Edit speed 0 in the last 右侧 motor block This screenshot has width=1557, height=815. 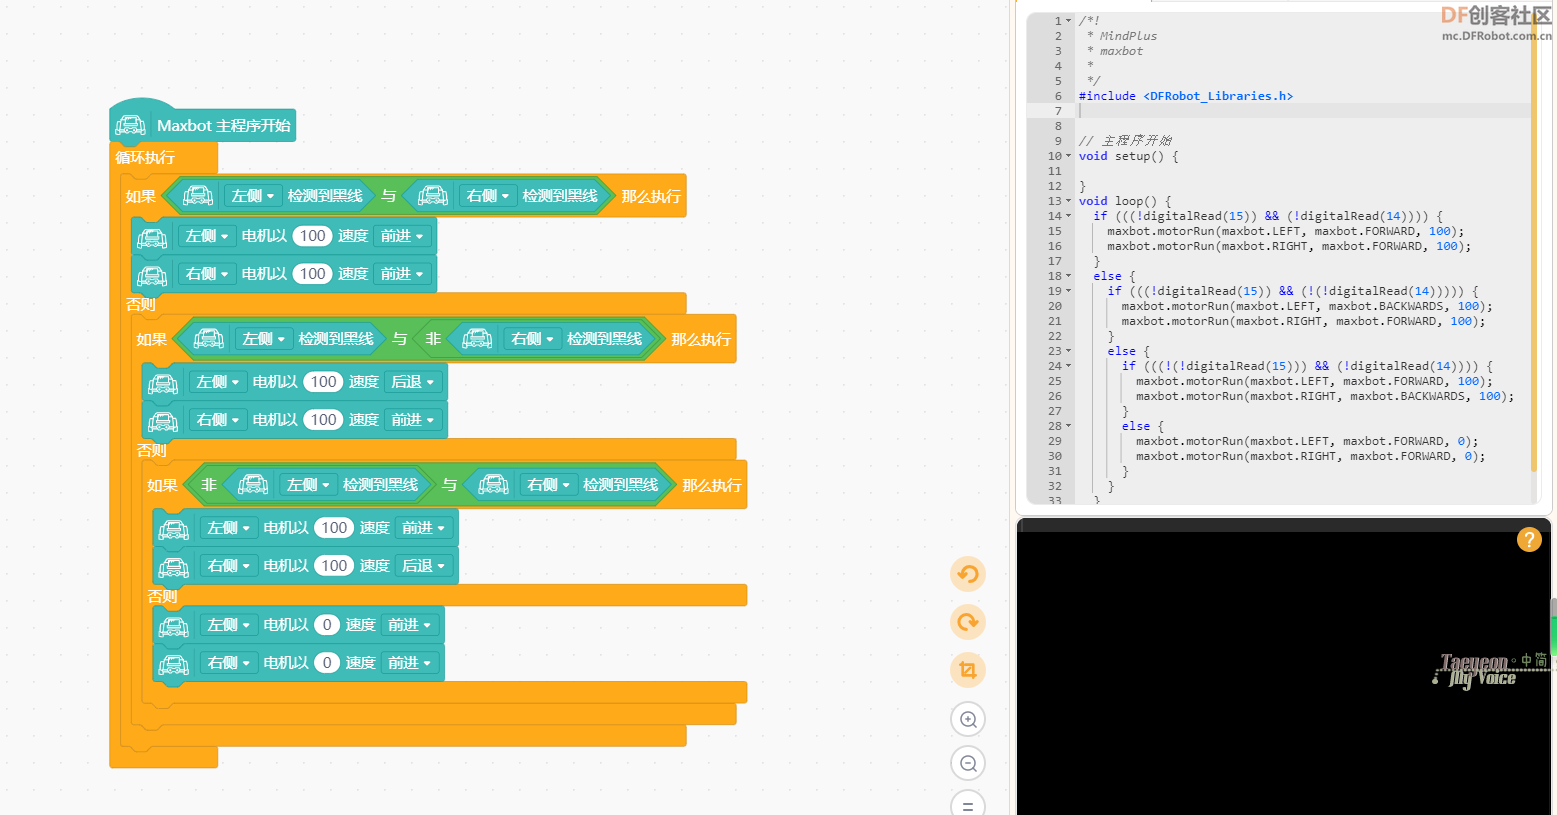327,663
